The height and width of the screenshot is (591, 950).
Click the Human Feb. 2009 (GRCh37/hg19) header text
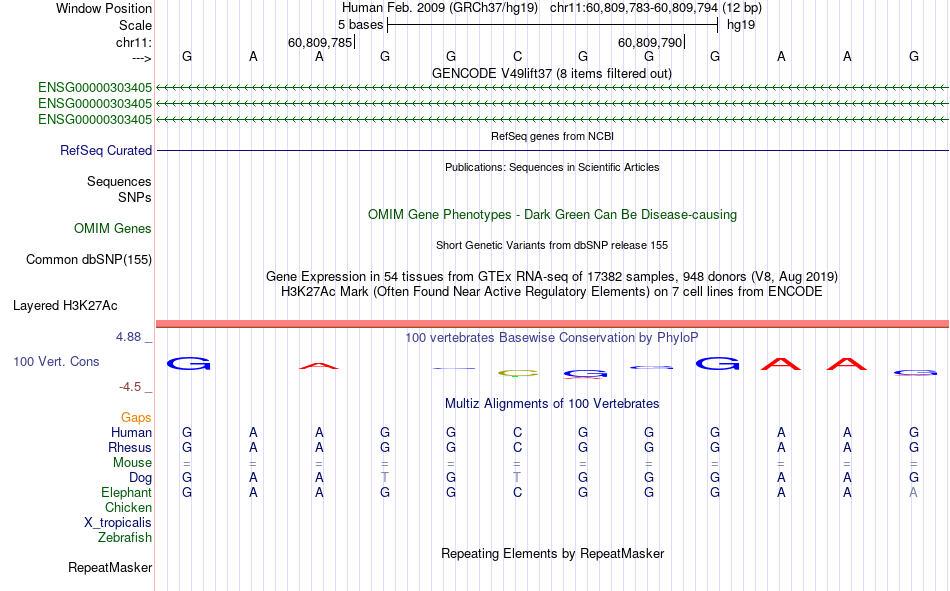pyautogui.click(x=440, y=8)
